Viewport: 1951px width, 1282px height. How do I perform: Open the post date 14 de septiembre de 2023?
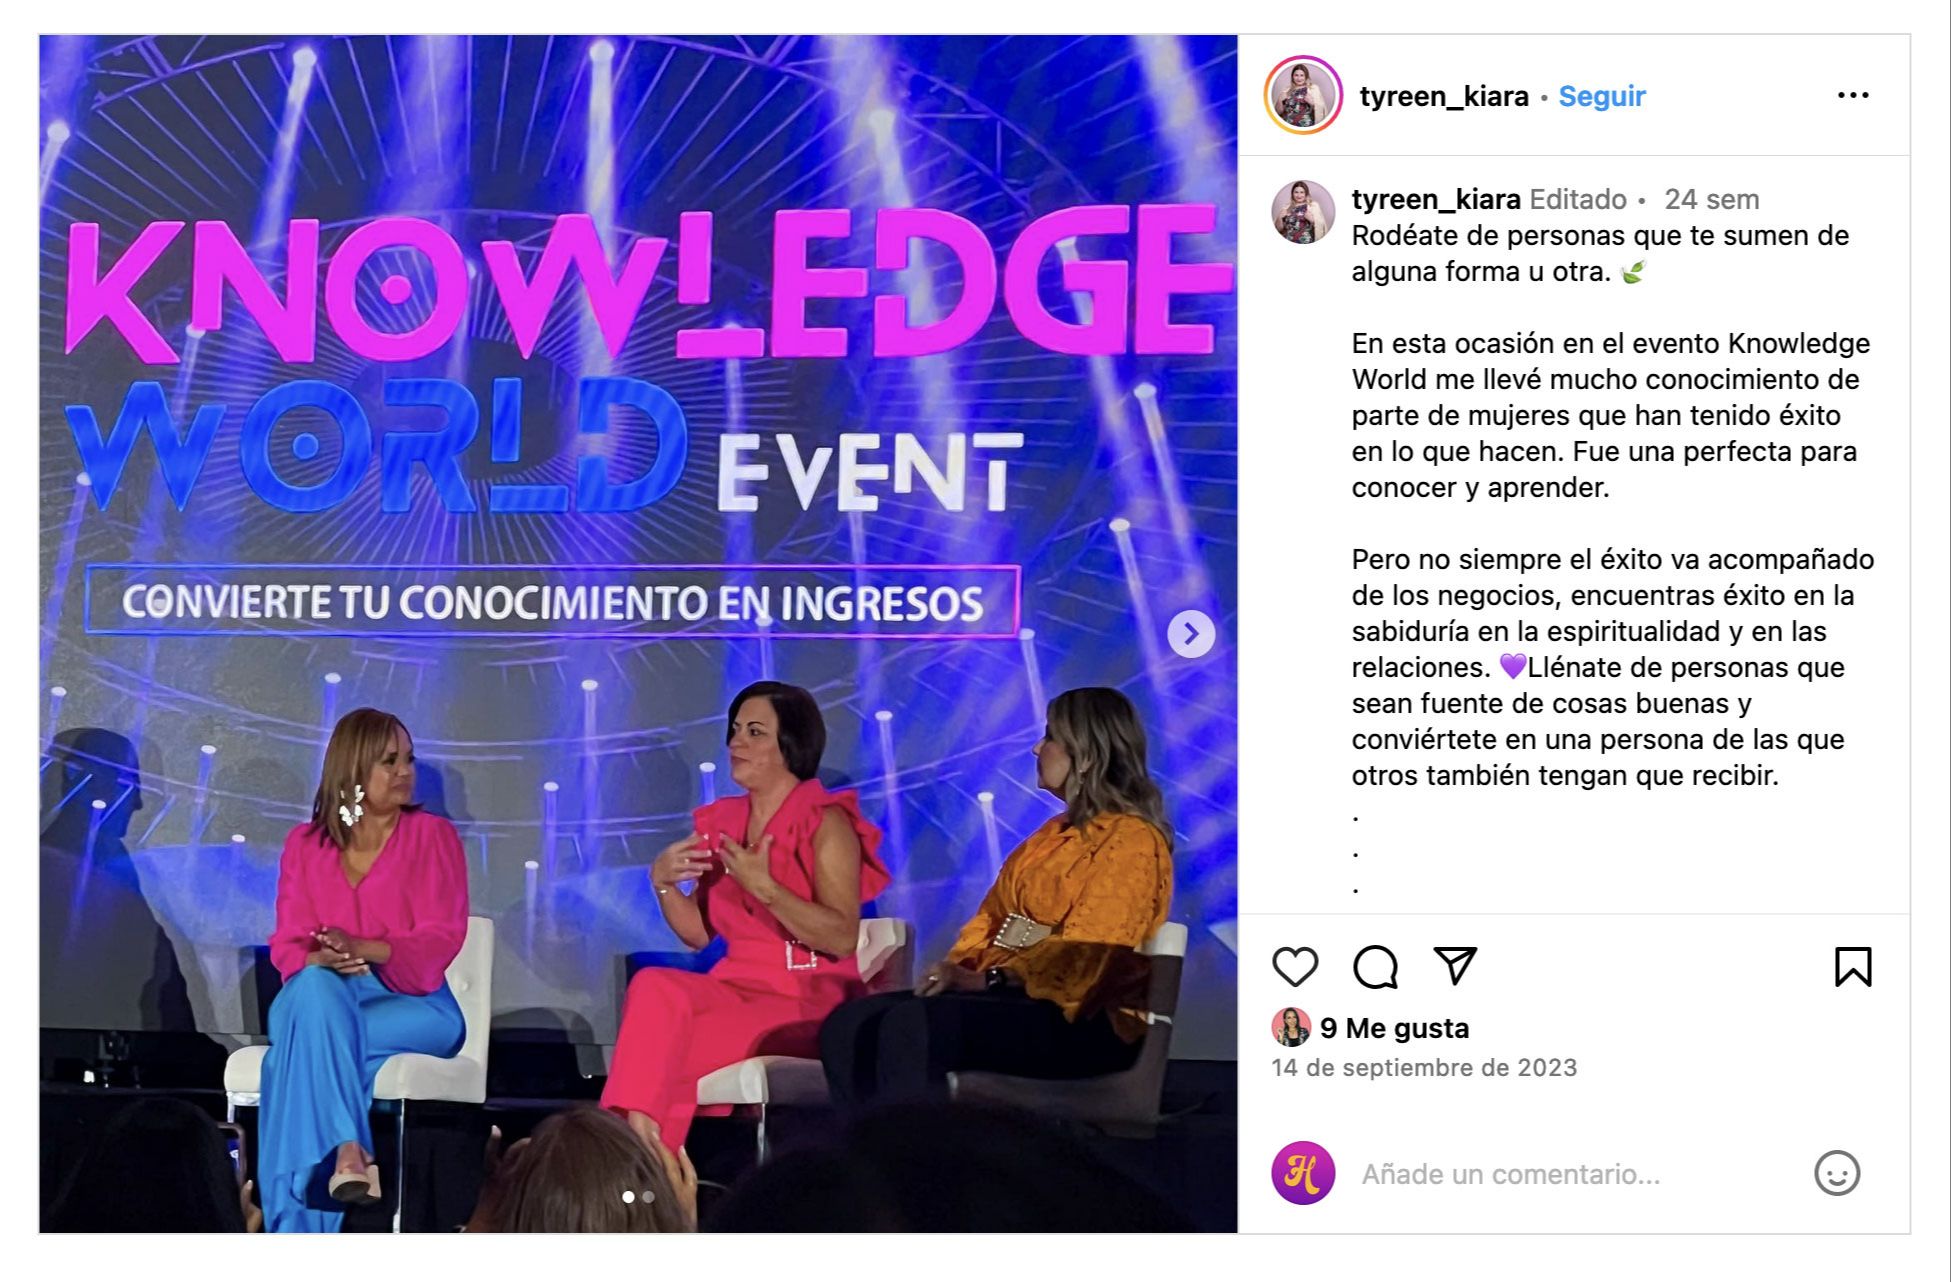click(x=1424, y=1068)
